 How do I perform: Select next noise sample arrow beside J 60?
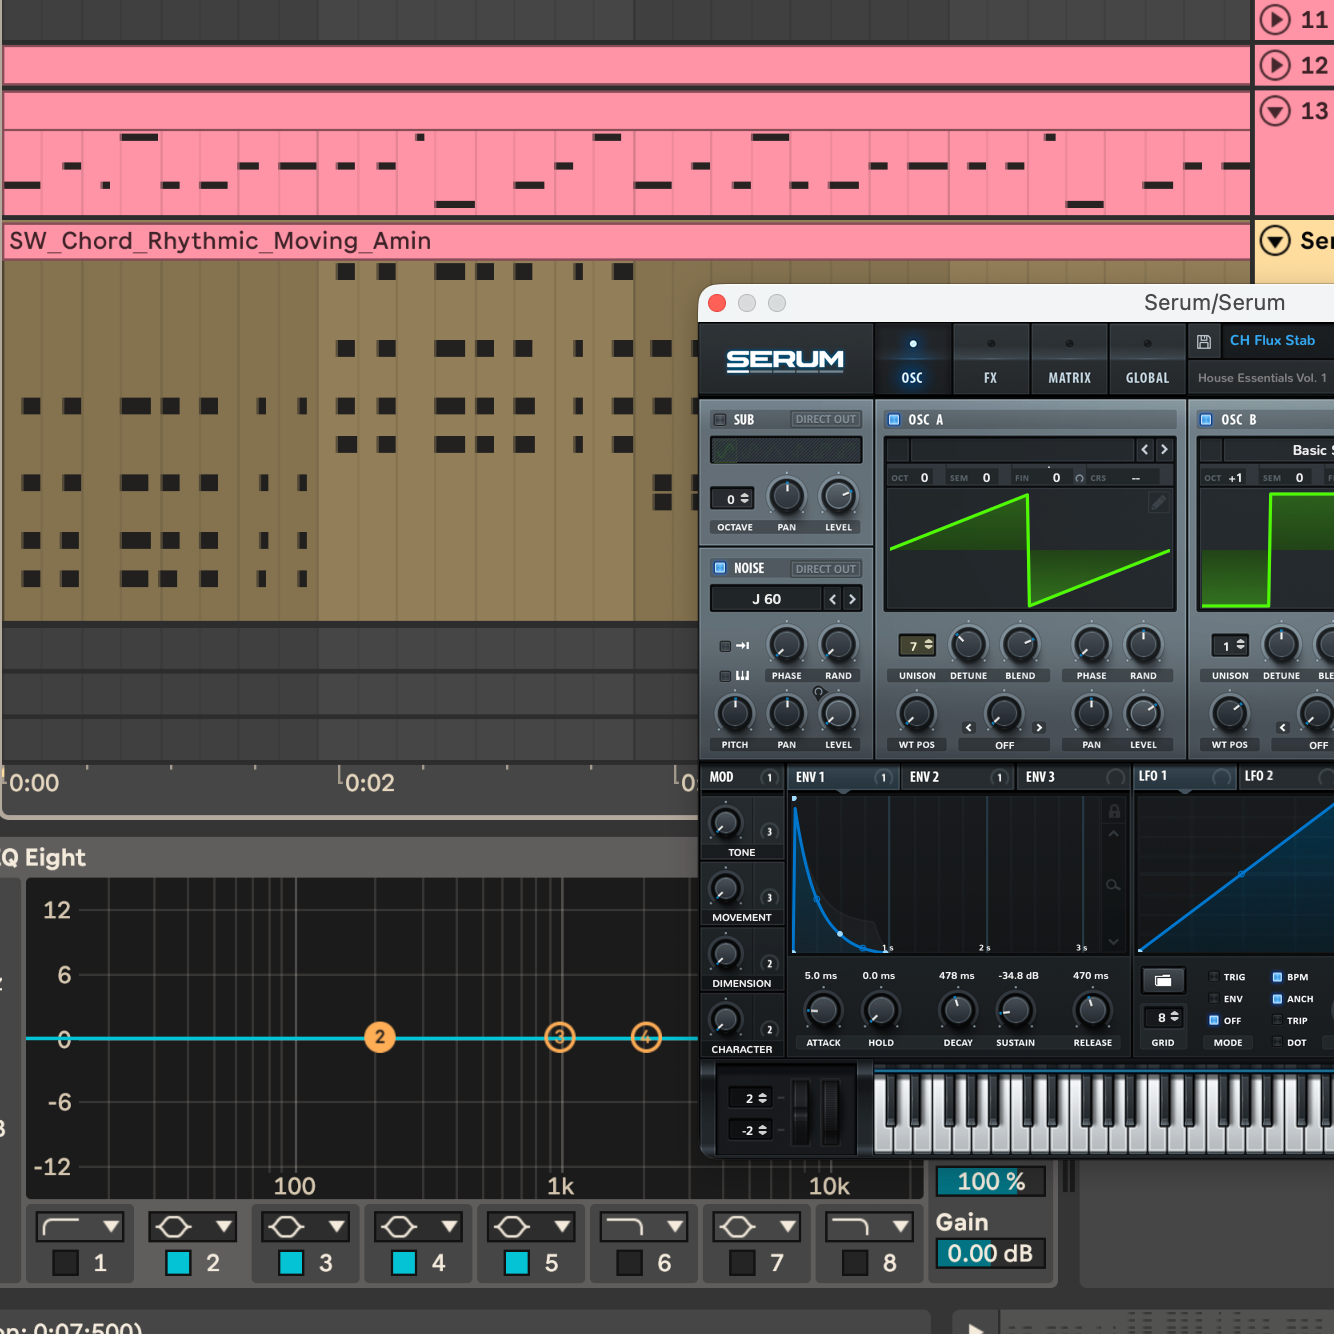(852, 599)
